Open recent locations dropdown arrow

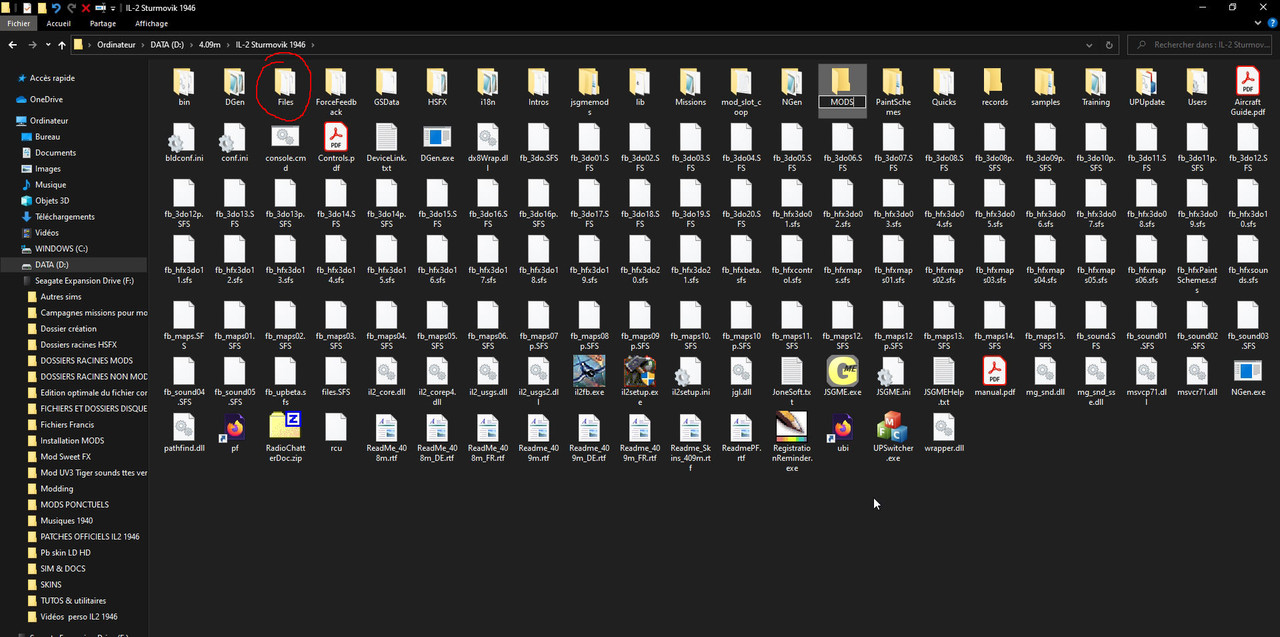pyautogui.click(x=50, y=45)
